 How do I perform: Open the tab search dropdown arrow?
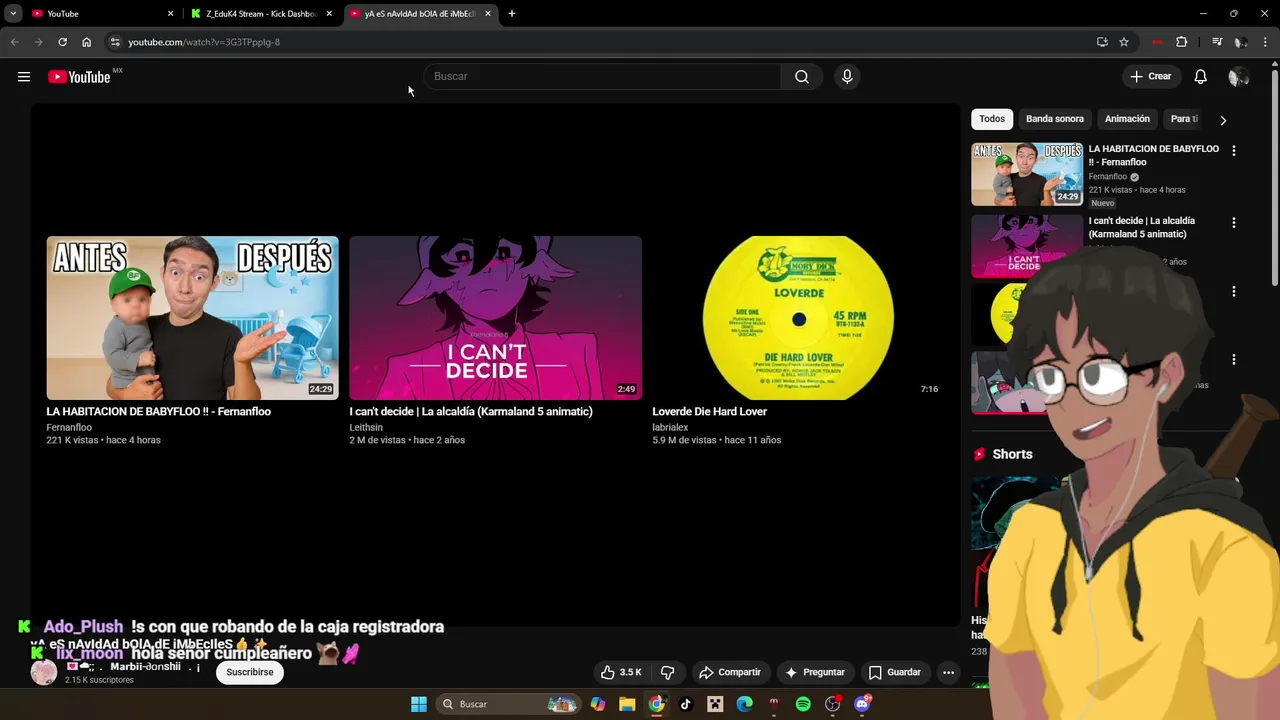(13, 14)
